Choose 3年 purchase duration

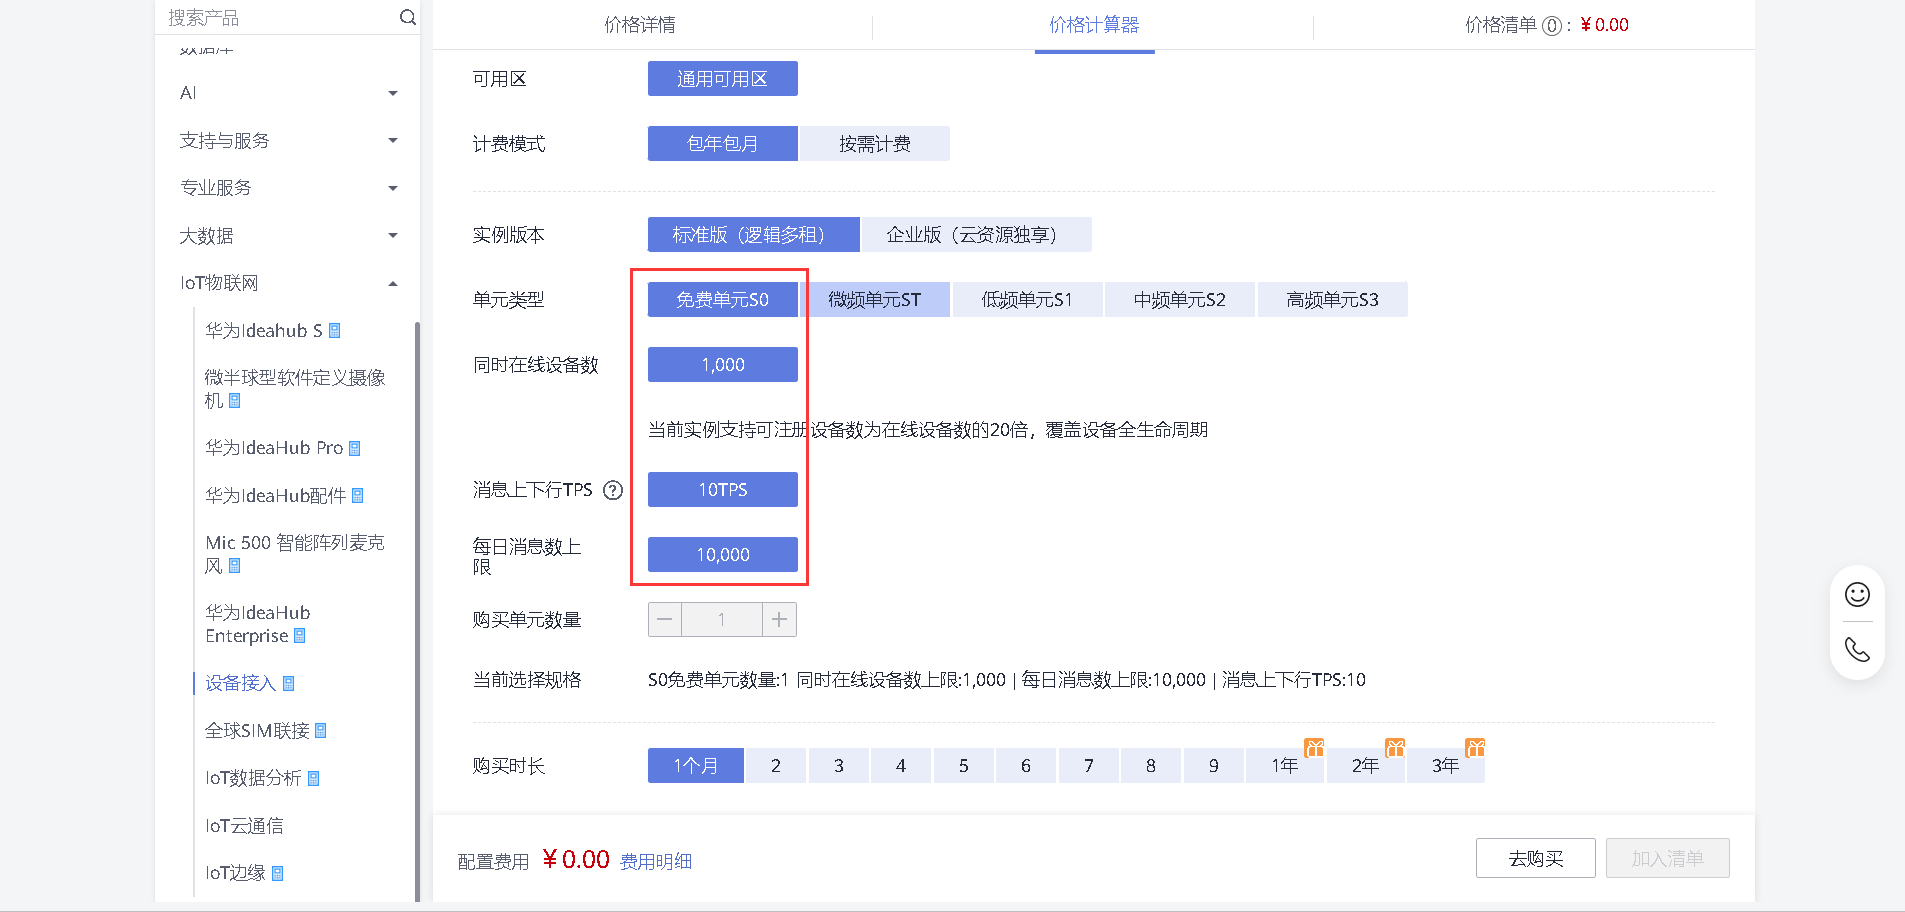(1445, 766)
